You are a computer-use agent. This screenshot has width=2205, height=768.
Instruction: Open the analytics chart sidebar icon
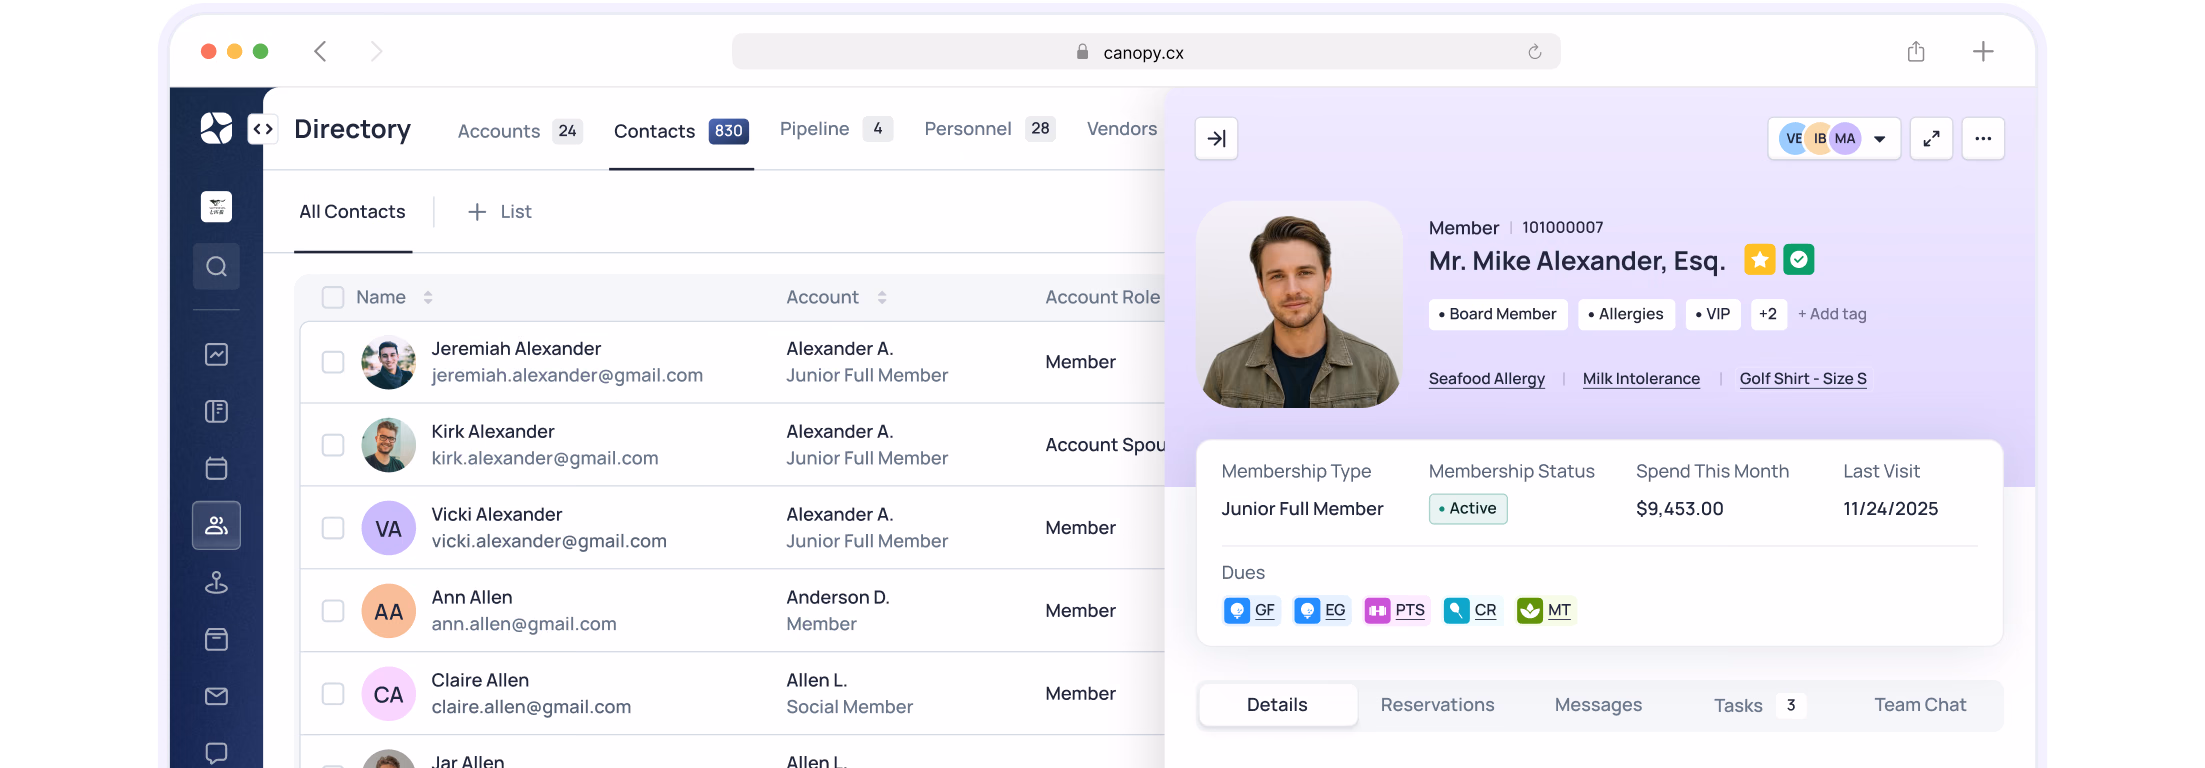click(216, 354)
